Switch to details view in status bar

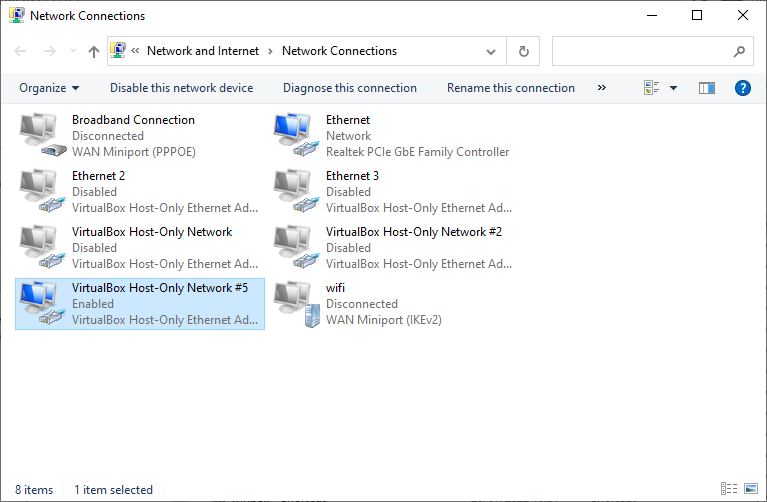[x=731, y=490]
